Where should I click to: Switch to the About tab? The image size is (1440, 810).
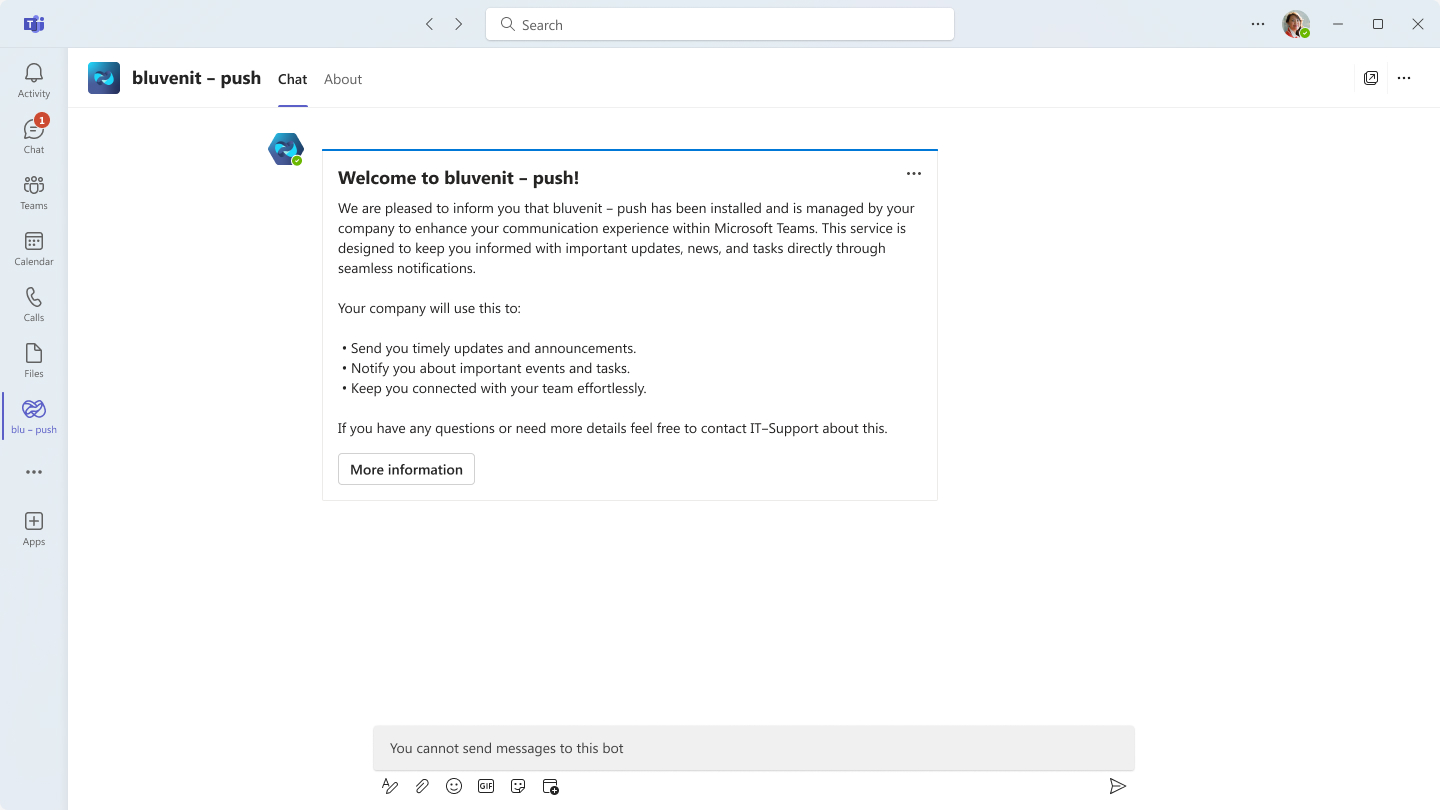coord(343,79)
